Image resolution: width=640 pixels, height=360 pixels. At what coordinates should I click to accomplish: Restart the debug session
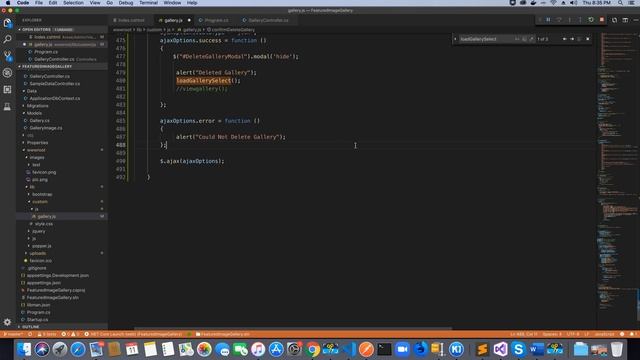point(591,20)
